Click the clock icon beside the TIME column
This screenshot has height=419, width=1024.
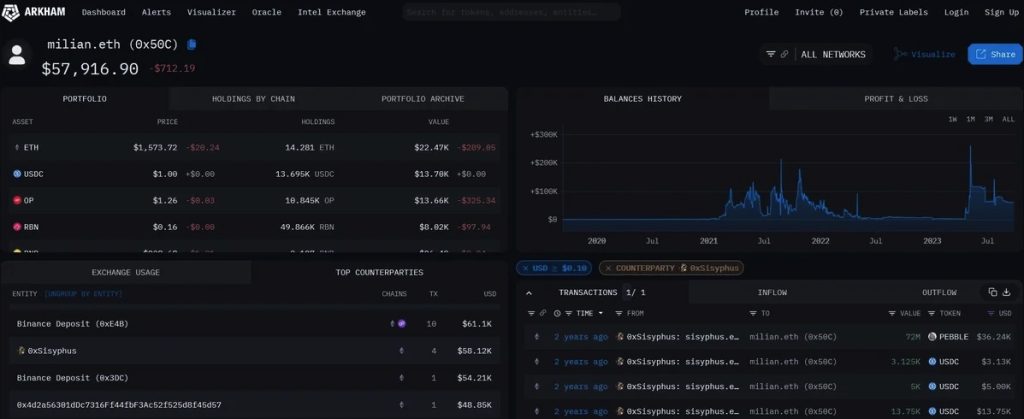[x=557, y=313]
